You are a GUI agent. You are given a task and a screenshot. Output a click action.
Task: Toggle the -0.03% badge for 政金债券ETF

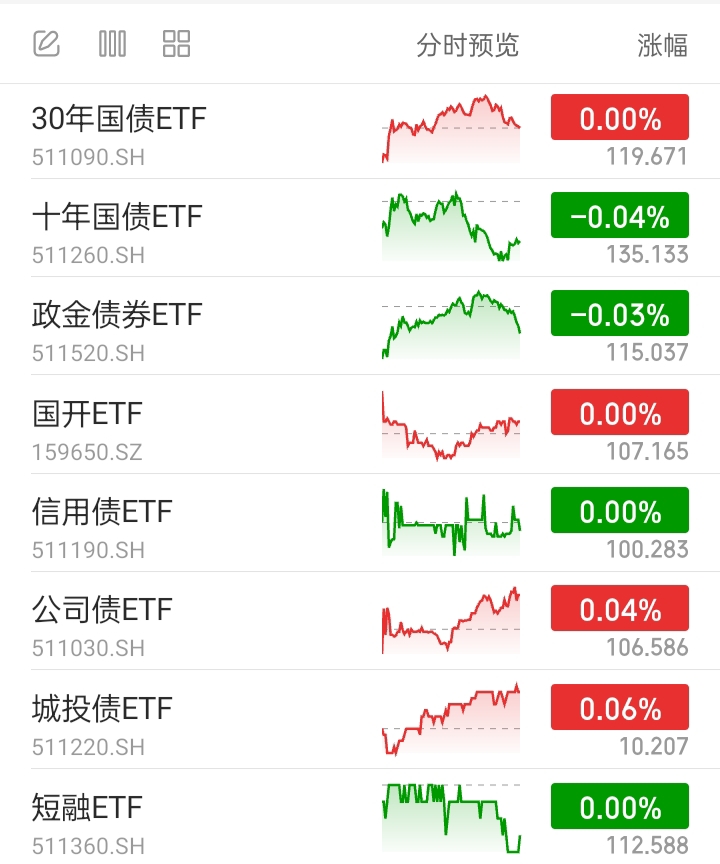tap(620, 313)
